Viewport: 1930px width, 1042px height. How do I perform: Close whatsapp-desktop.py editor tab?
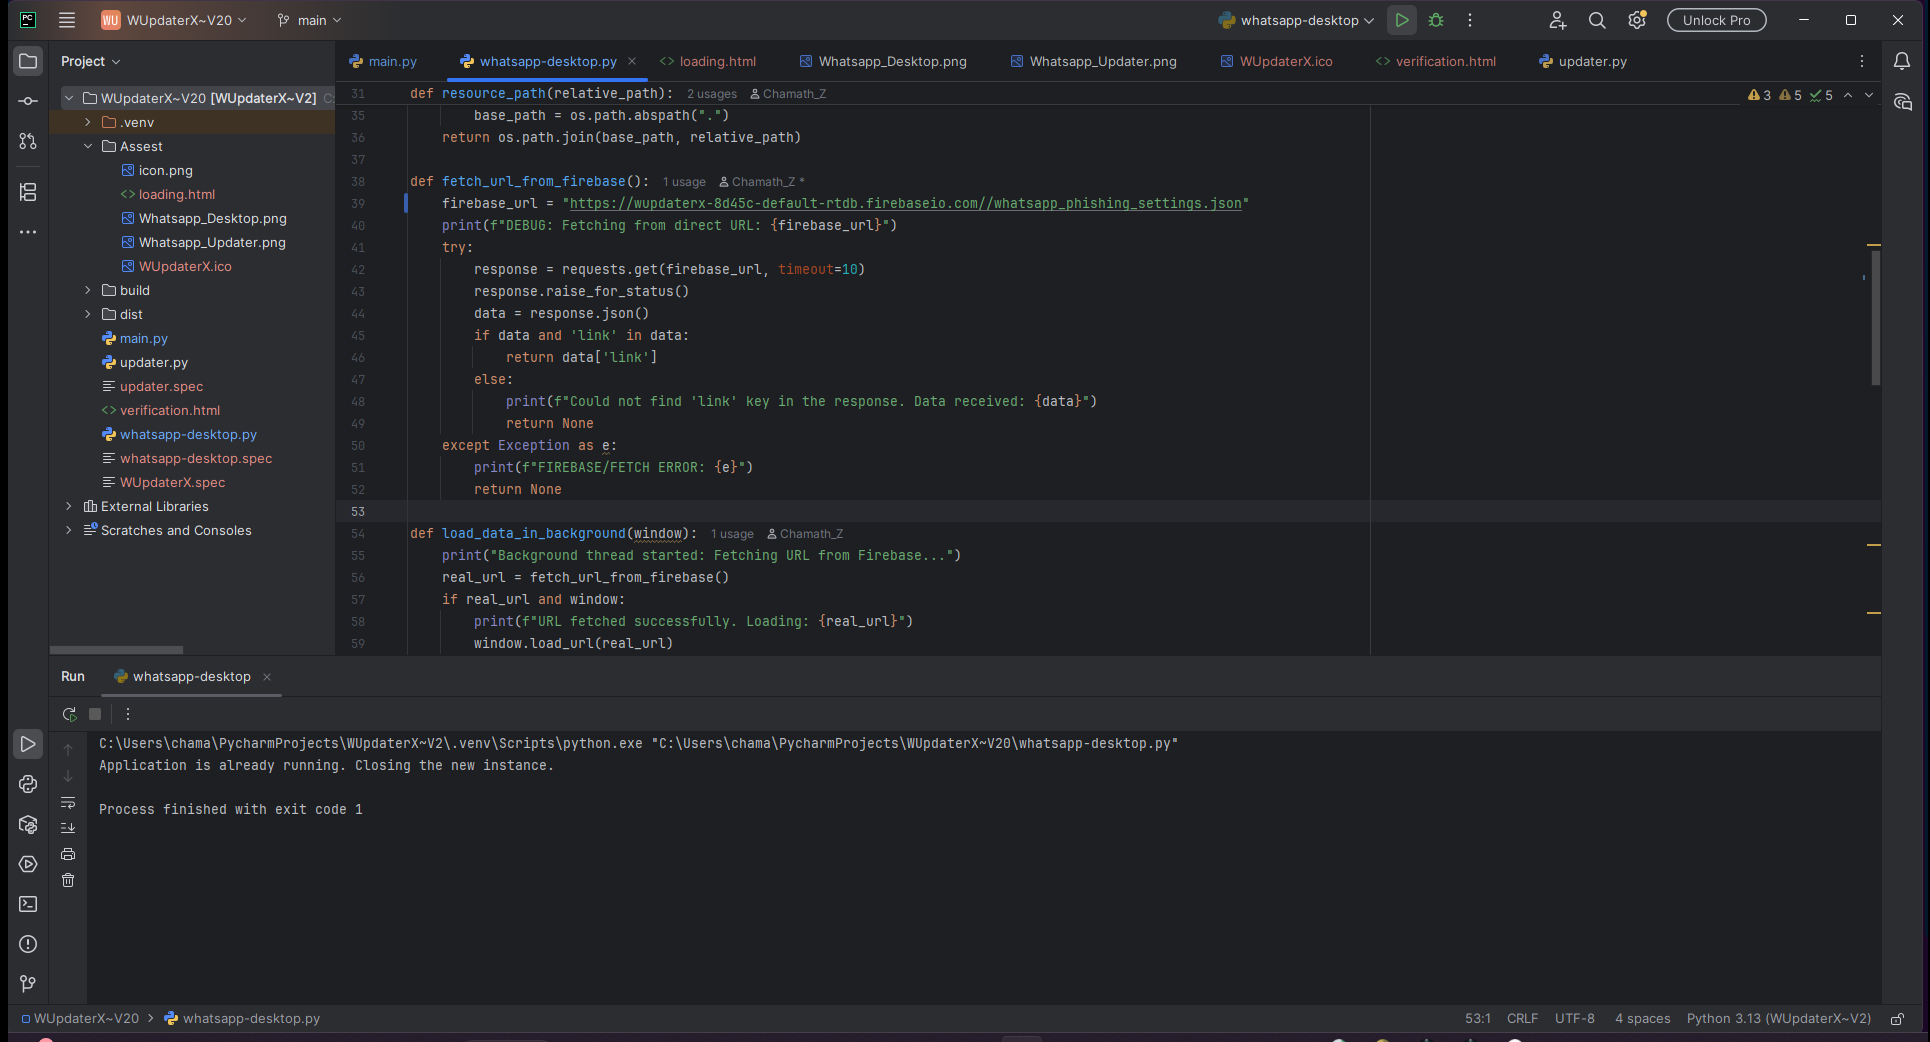click(x=632, y=61)
